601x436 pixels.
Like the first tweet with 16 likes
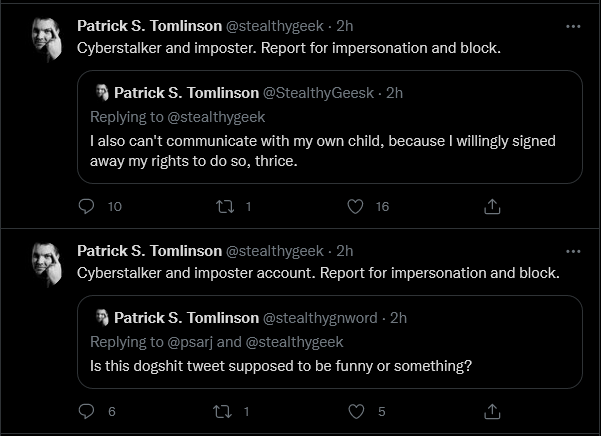tap(355, 207)
